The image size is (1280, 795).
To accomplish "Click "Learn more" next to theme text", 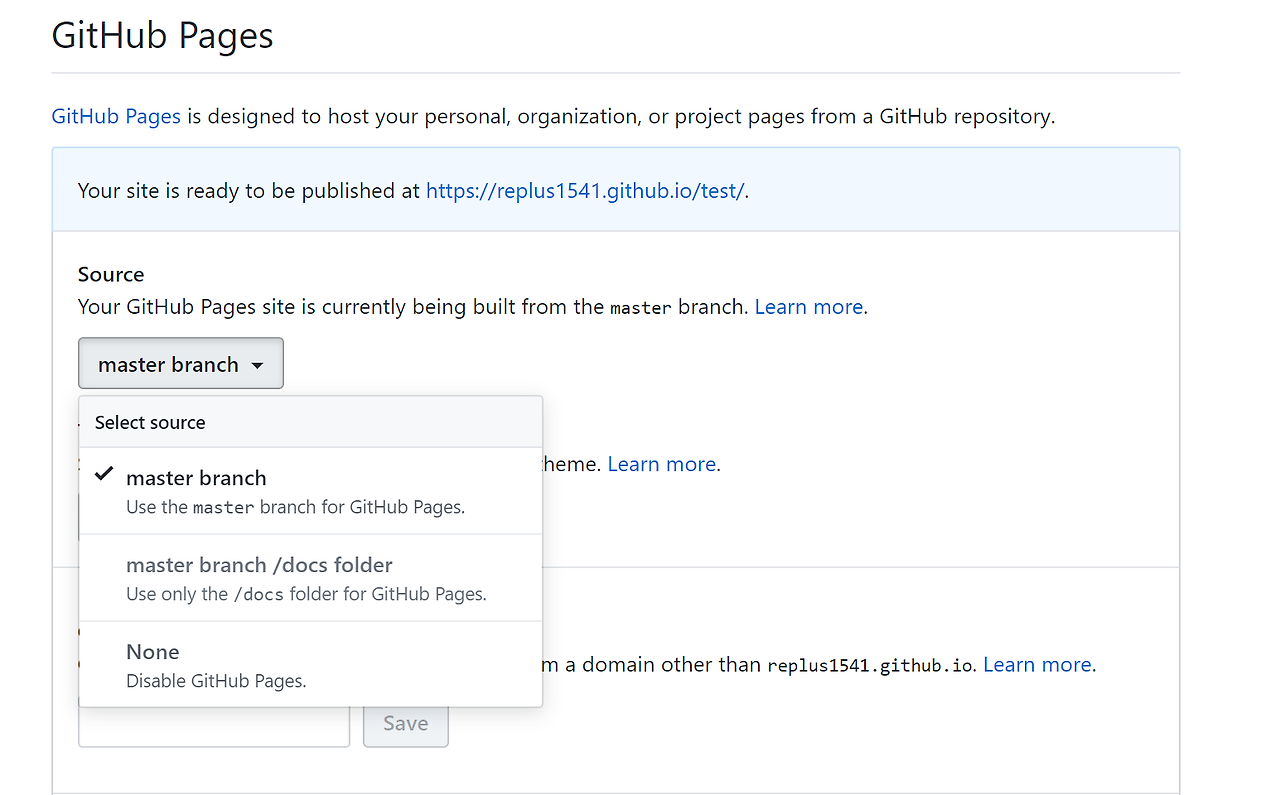I will coord(662,464).
